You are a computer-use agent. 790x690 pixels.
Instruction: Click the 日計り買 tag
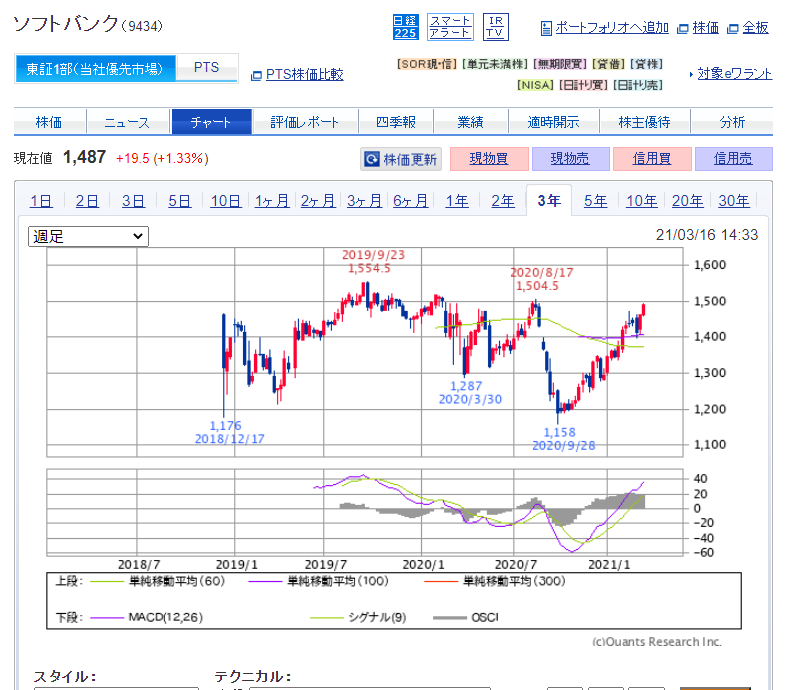tap(583, 85)
